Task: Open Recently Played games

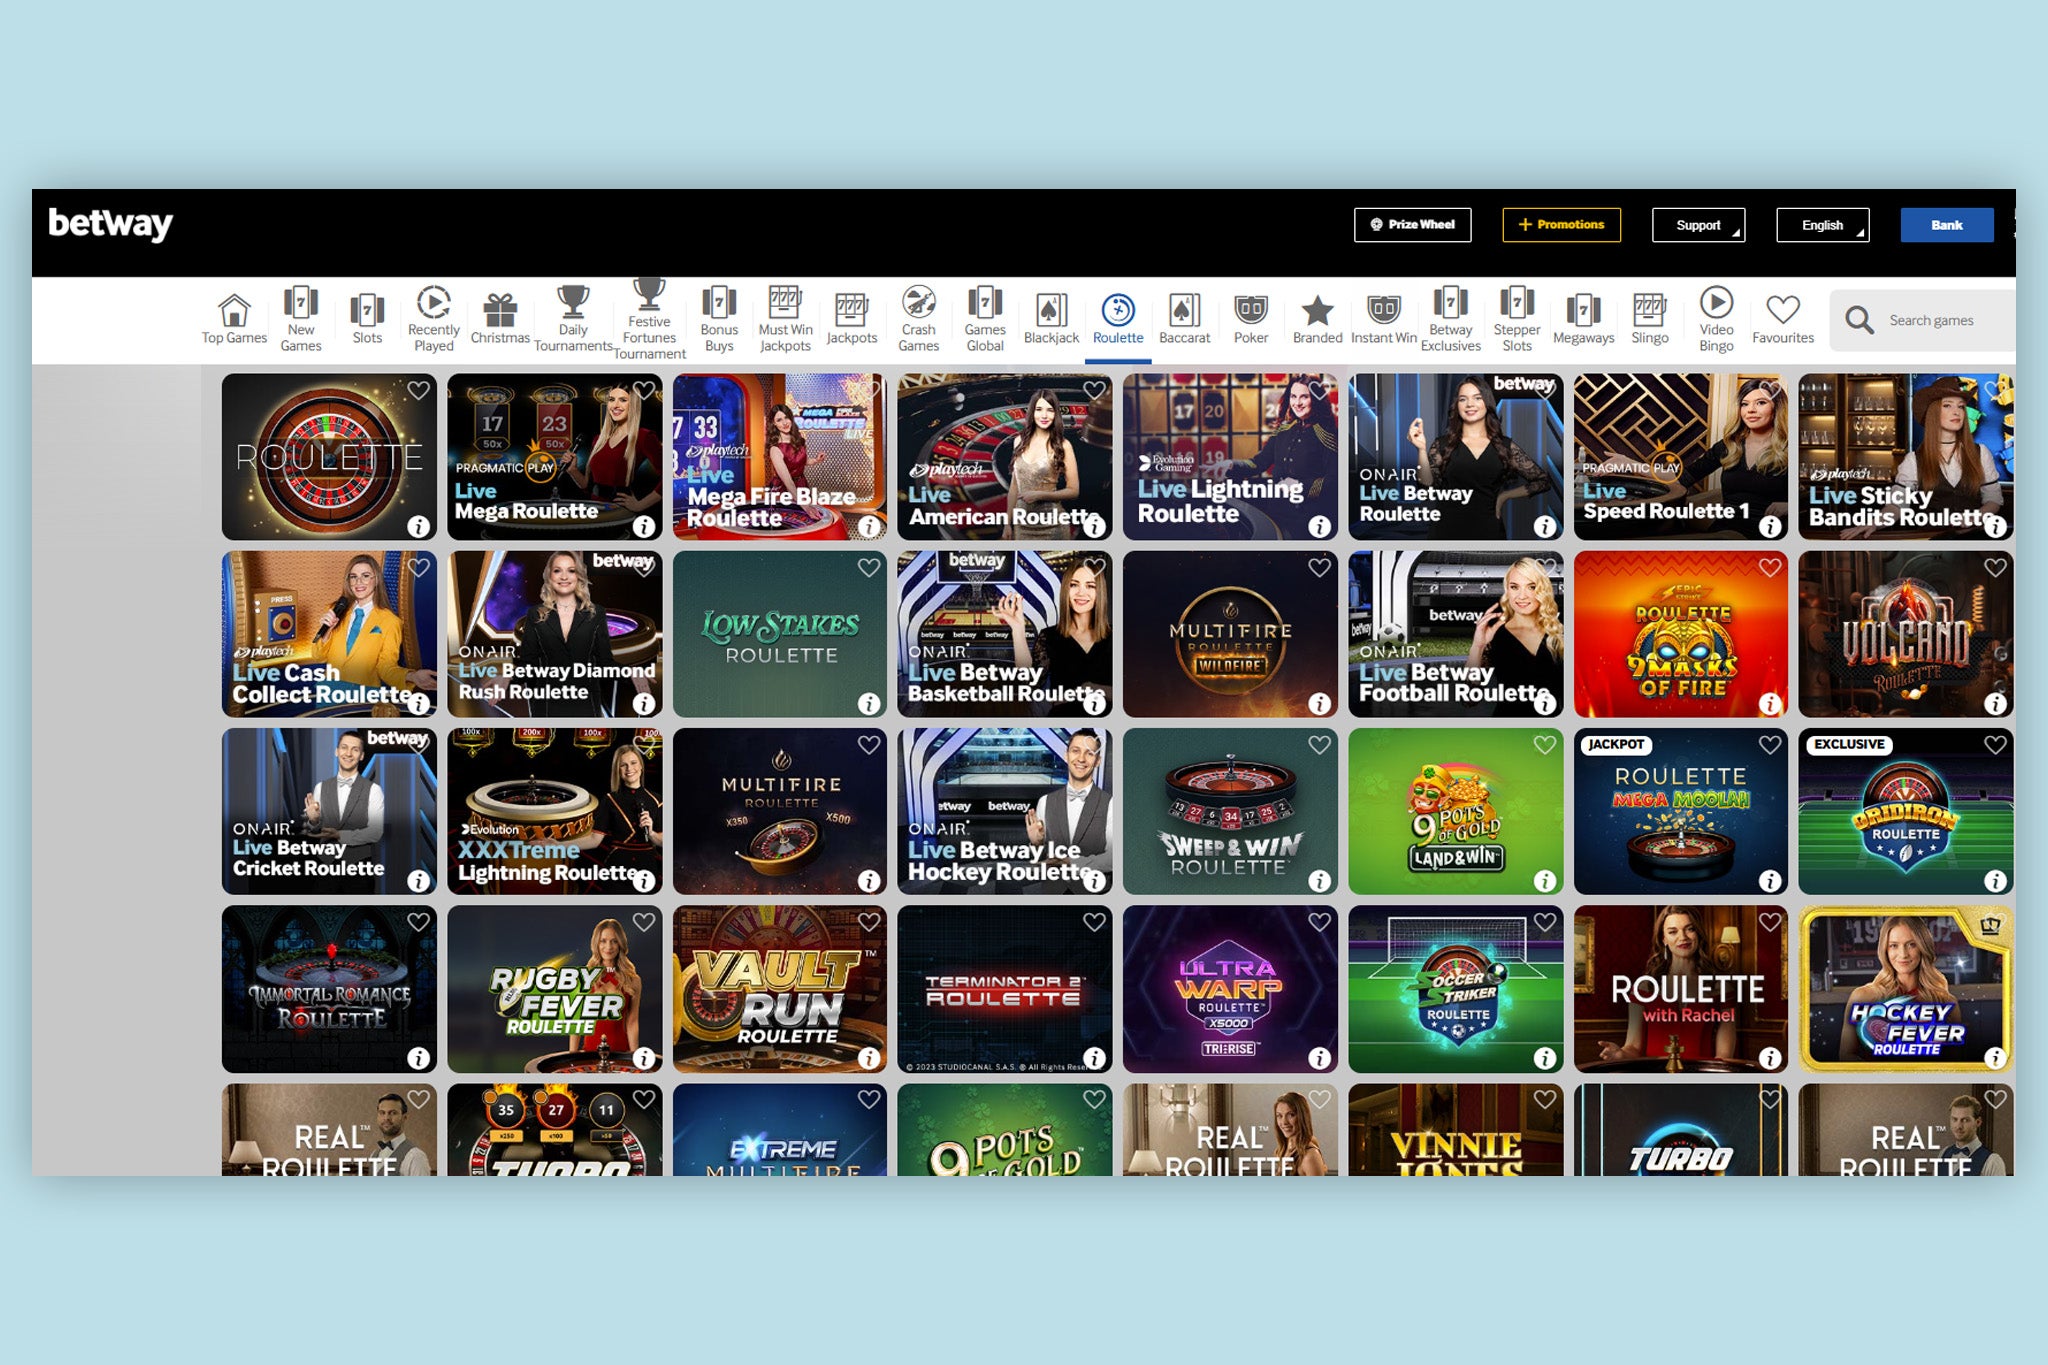Action: [434, 320]
